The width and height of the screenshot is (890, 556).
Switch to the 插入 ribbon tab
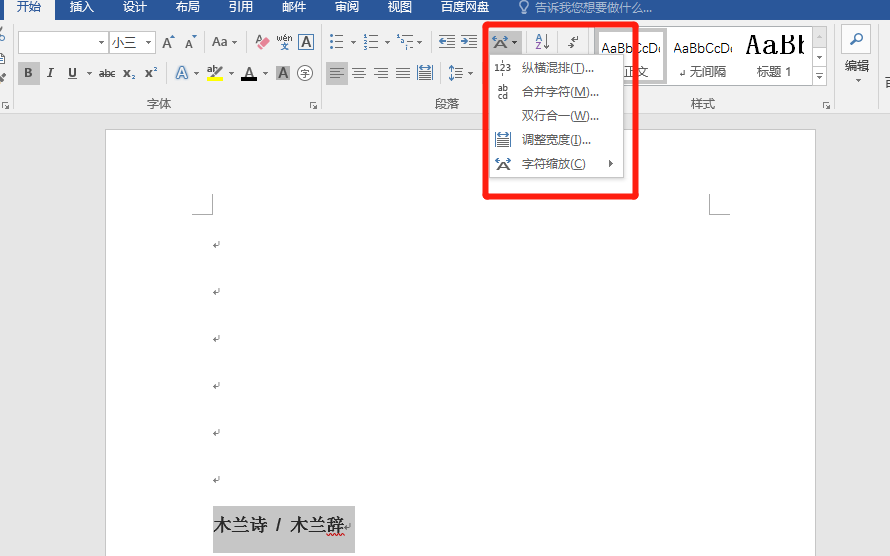point(81,7)
